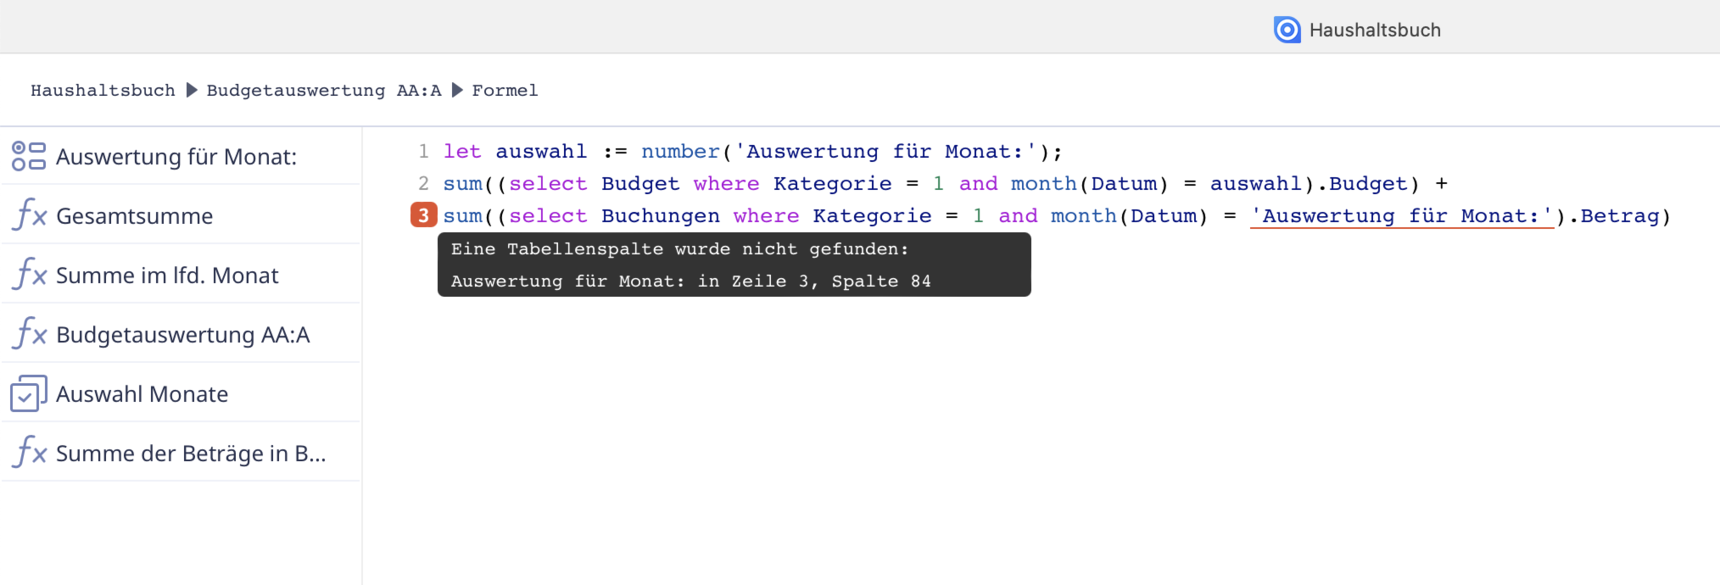The height and width of the screenshot is (585, 1720).
Task: Click the fx icon next to Gesamtsumme
Action: [x=29, y=215]
